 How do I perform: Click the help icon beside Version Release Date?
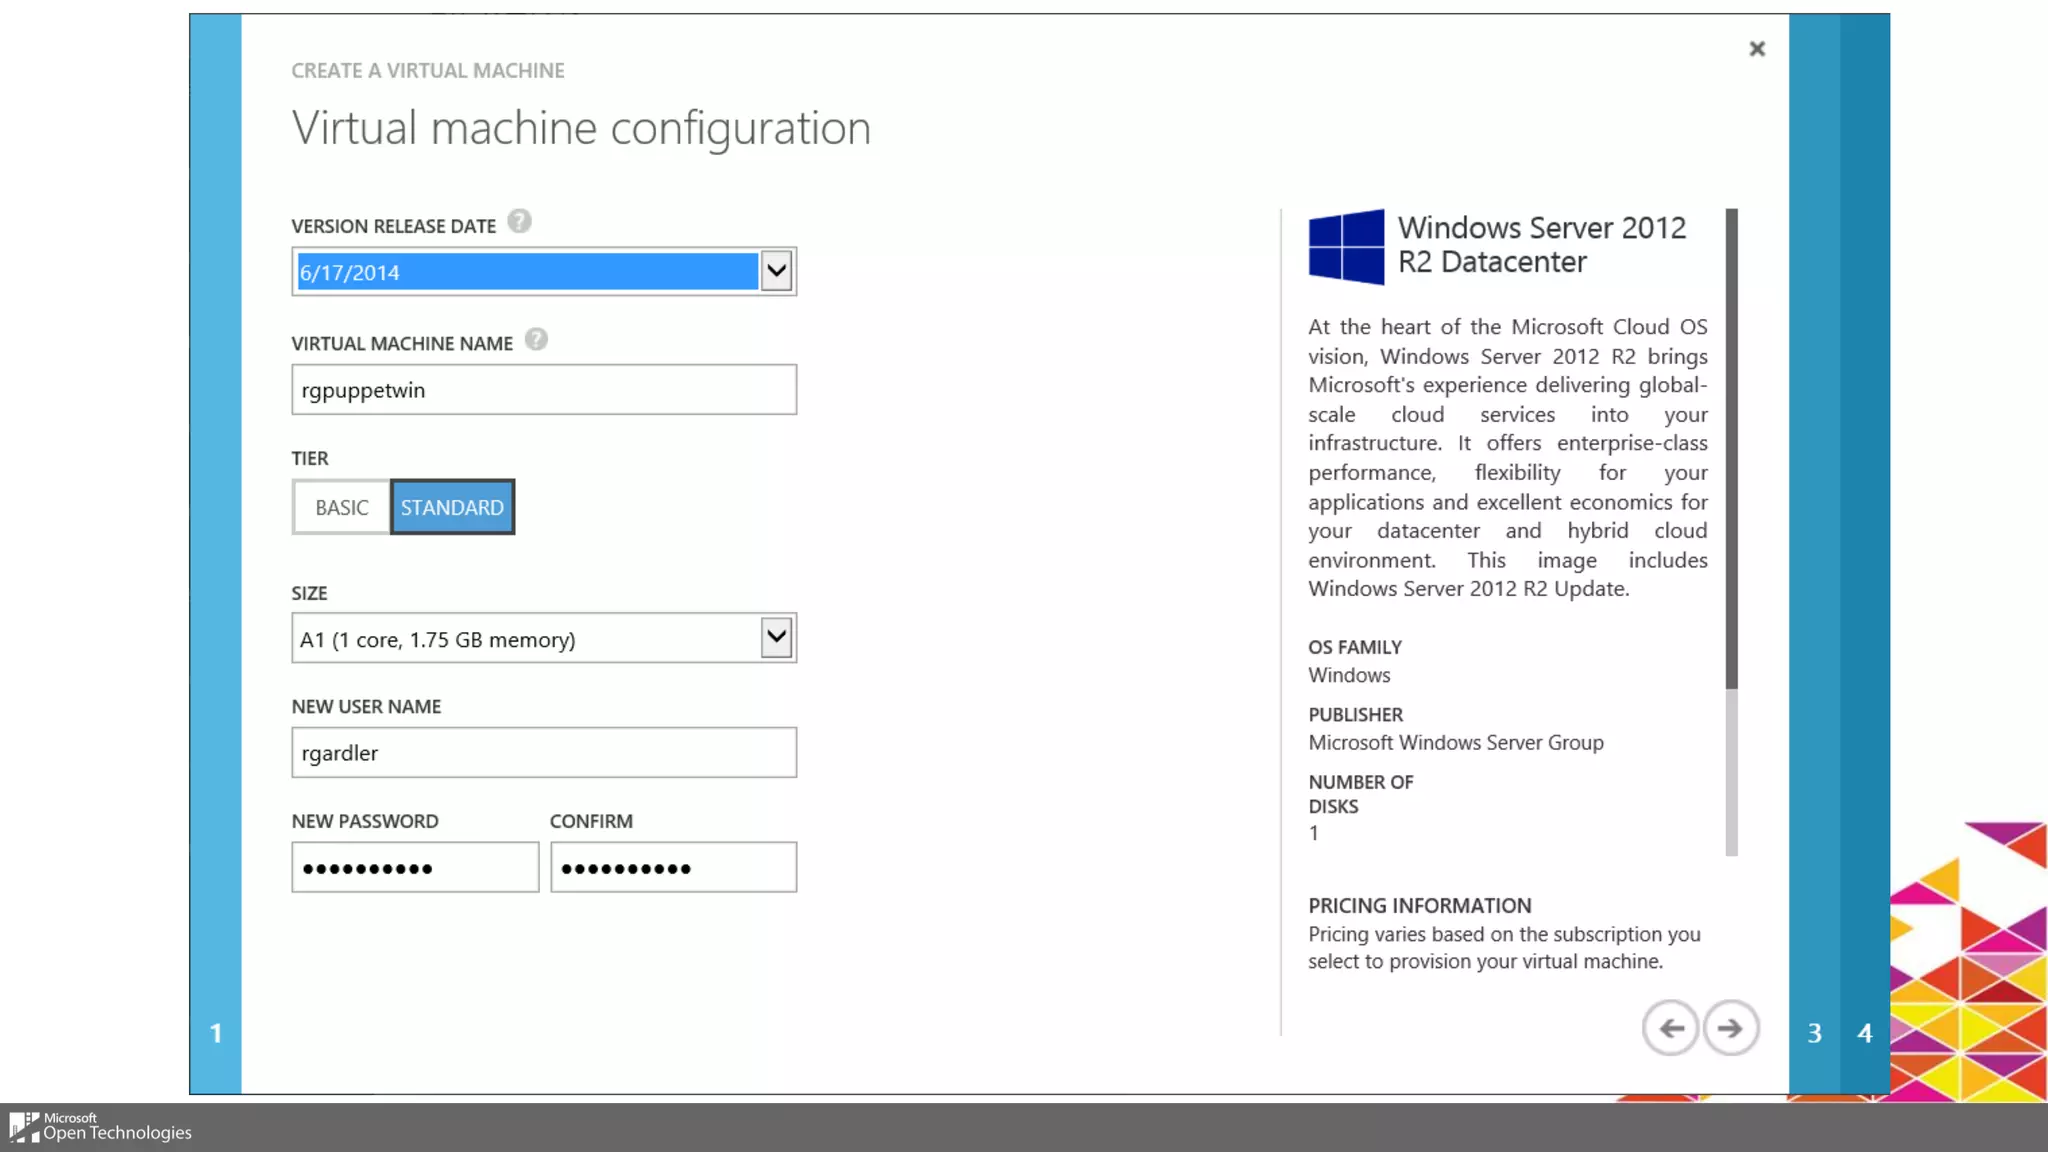[519, 222]
